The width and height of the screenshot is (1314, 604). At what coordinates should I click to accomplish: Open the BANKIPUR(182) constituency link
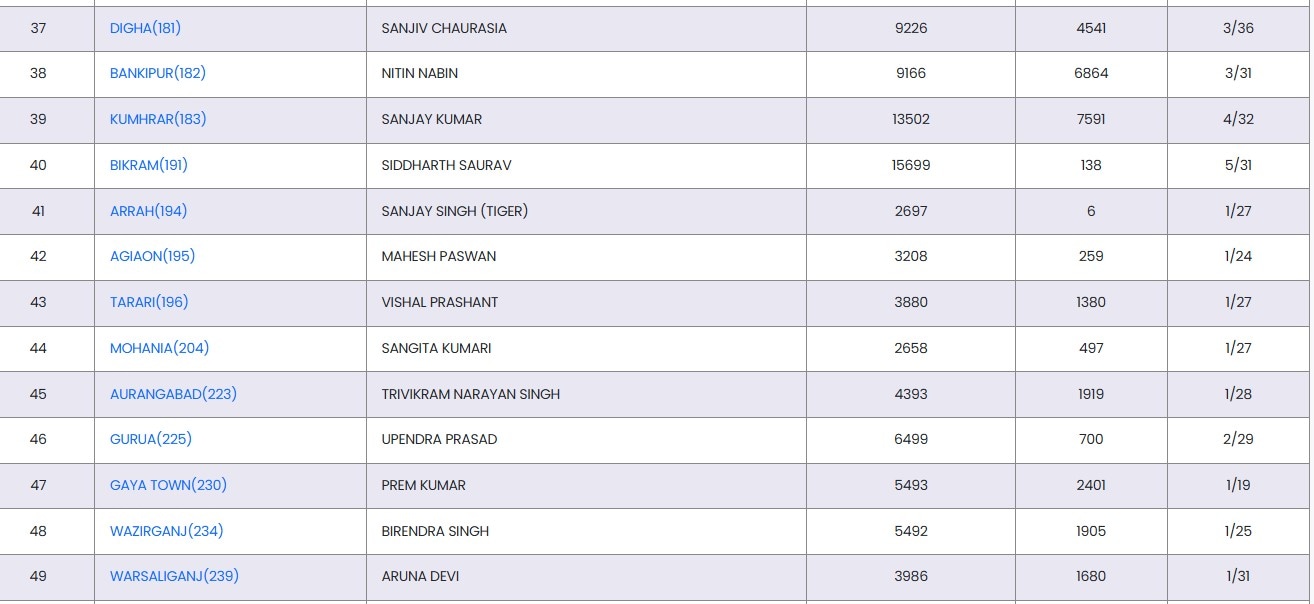tap(158, 73)
